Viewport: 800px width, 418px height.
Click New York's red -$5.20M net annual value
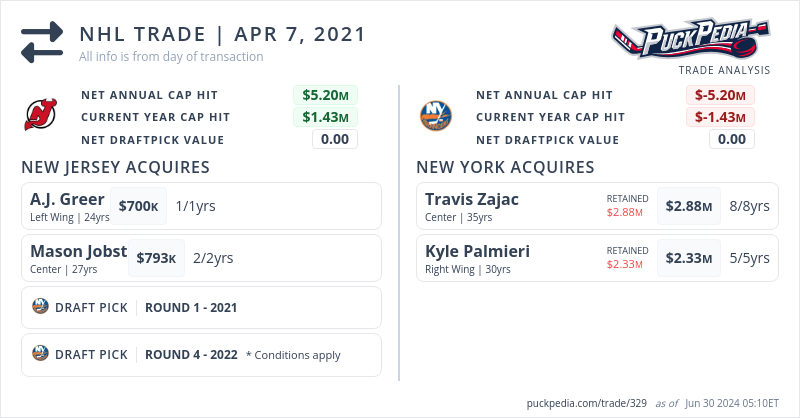pyautogui.click(x=720, y=95)
